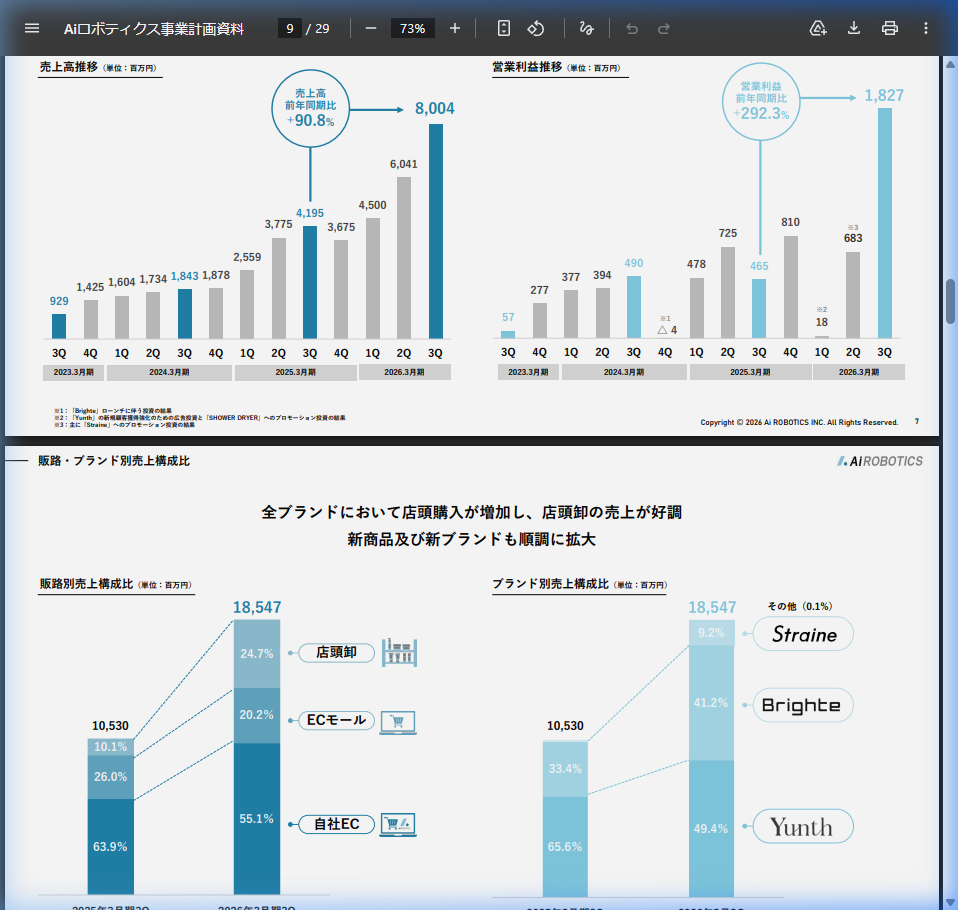Click the page number field showing 9

[x=290, y=28]
